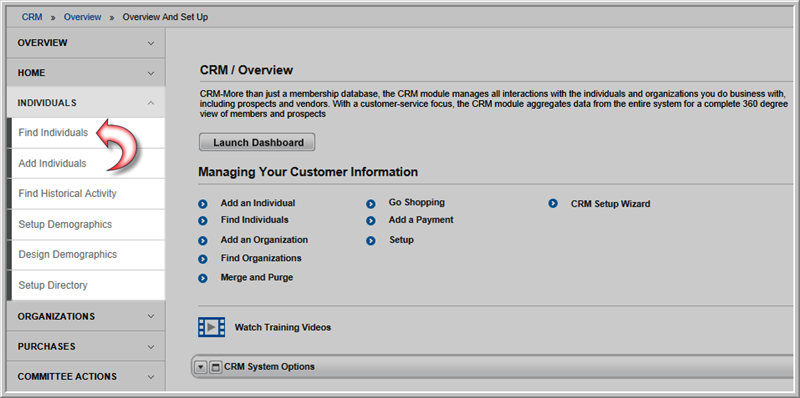Expand the ORGANIZATIONS section chevron

[x=151, y=316]
